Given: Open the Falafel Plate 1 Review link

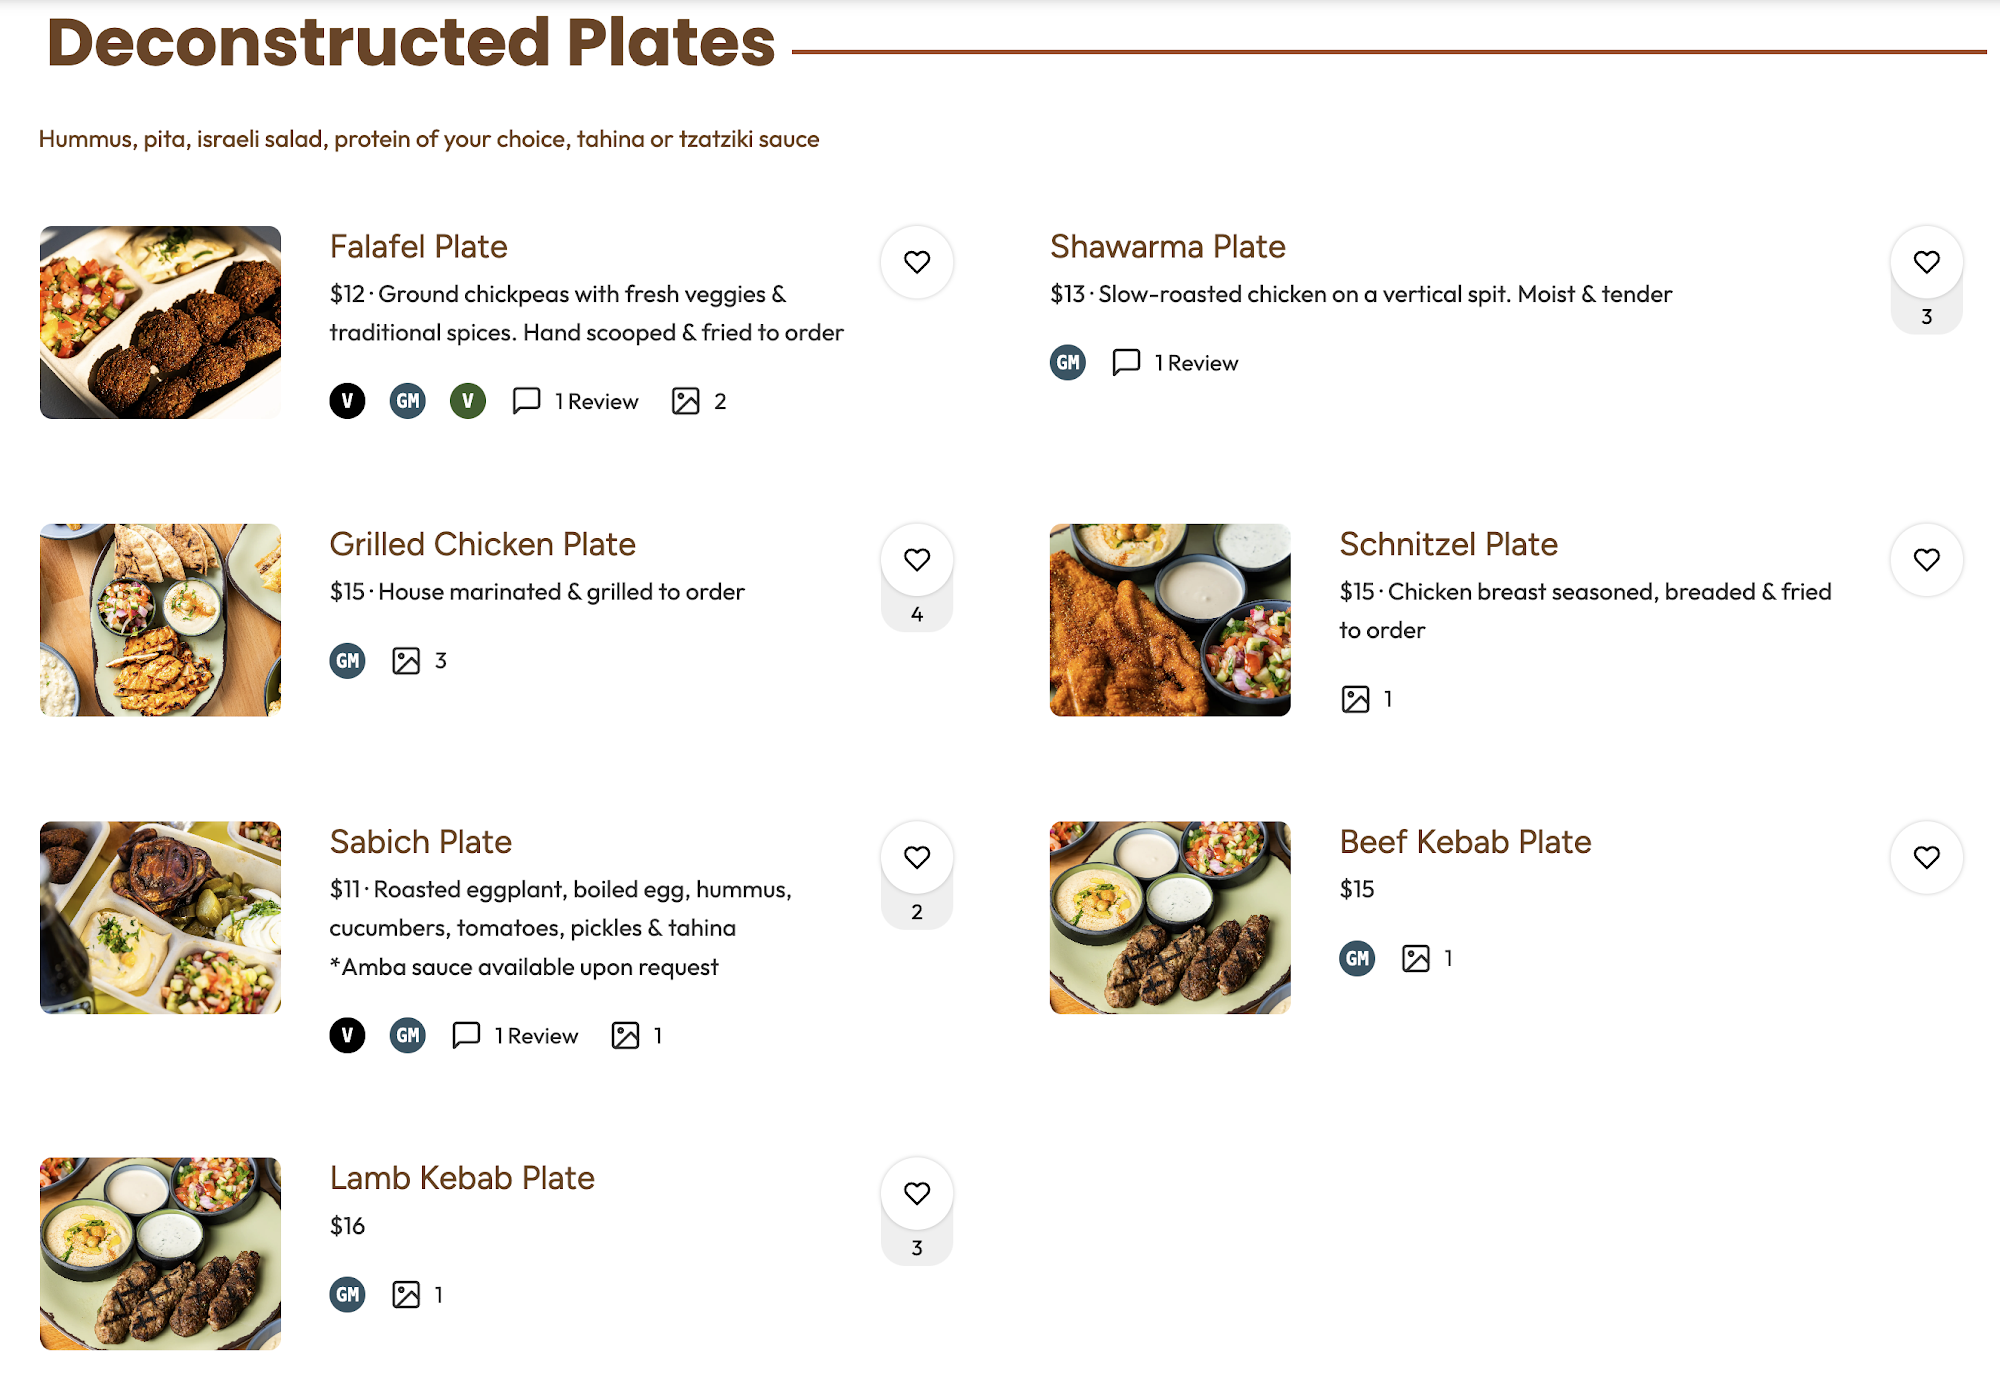Looking at the screenshot, I should coord(576,401).
